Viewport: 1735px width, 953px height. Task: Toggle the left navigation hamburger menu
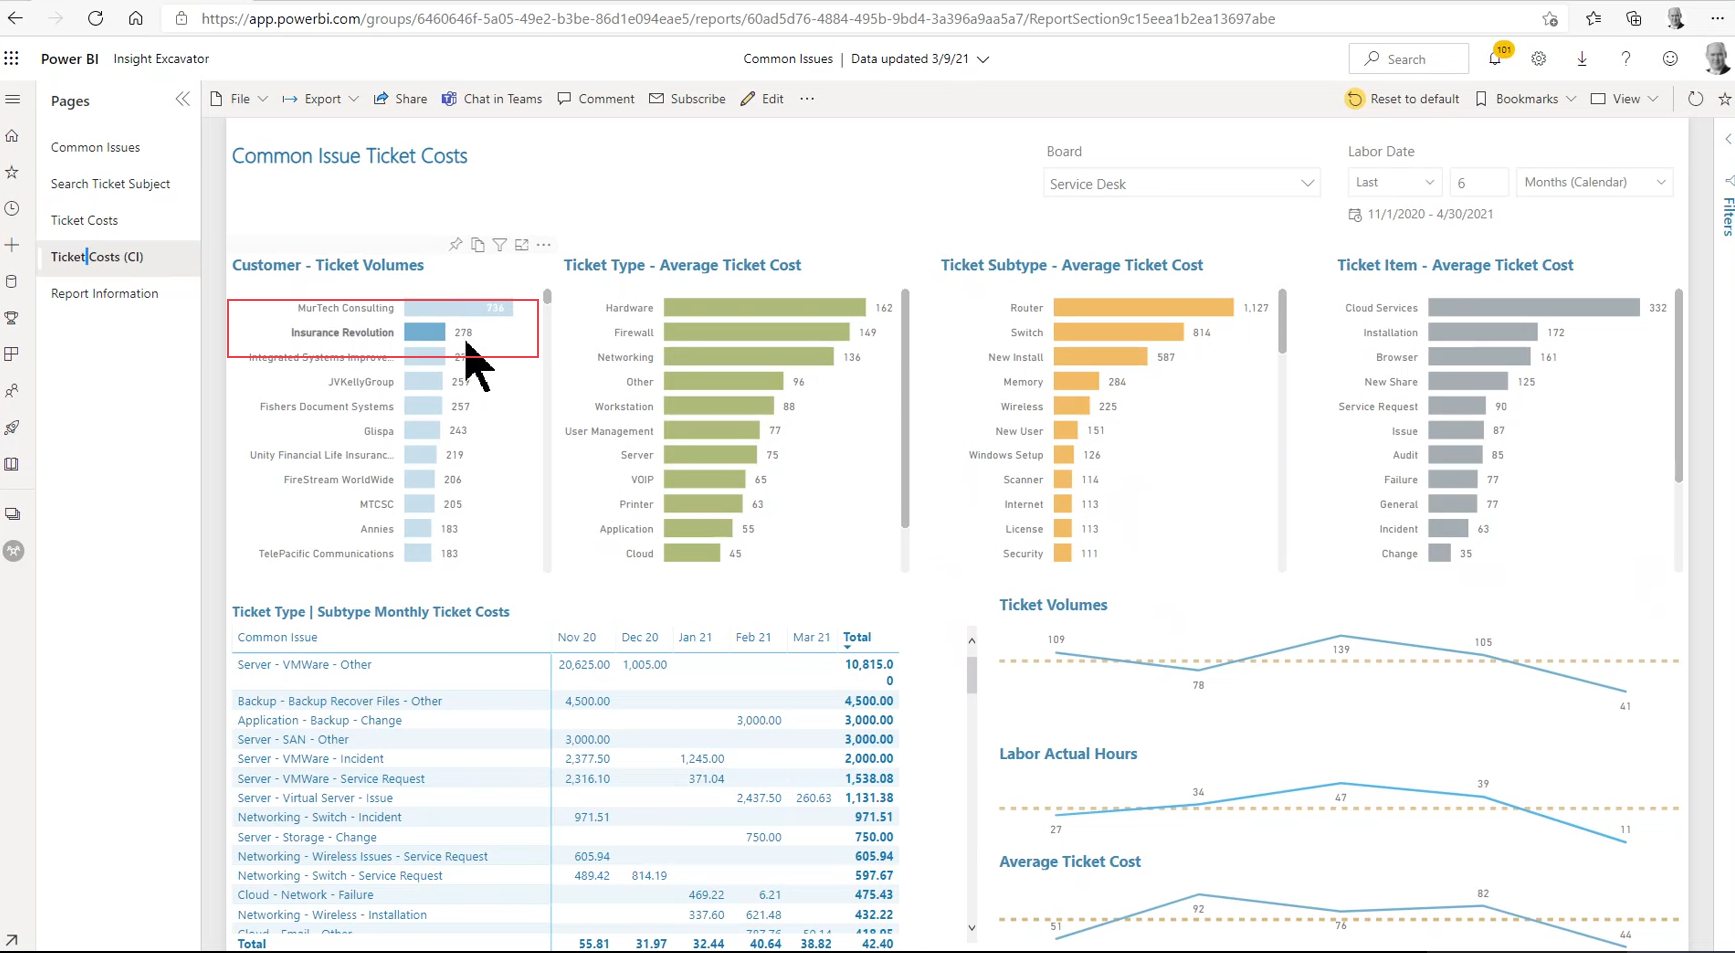13,99
